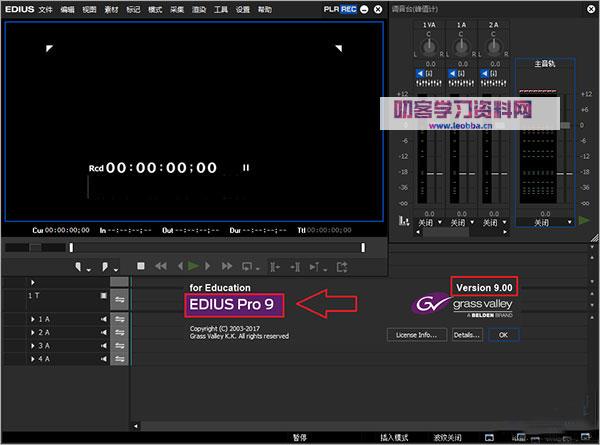
Task: Click the Add Clip to Player icon
Action: pos(315,267)
